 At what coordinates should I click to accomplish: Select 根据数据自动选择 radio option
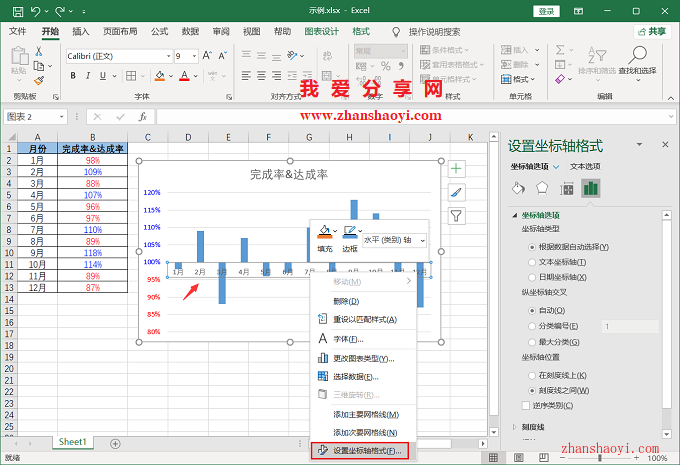[532, 247]
